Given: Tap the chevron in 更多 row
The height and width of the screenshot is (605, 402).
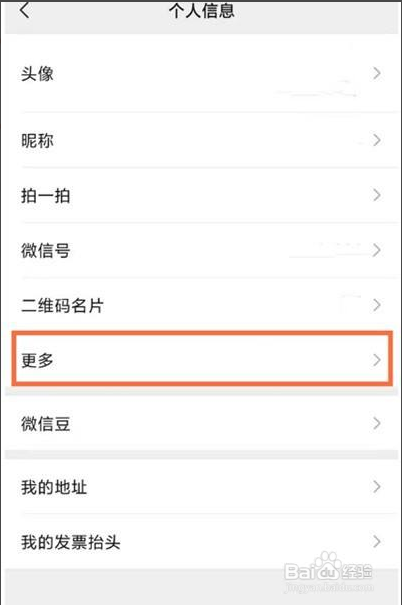Looking at the screenshot, I should pos(377,360).
